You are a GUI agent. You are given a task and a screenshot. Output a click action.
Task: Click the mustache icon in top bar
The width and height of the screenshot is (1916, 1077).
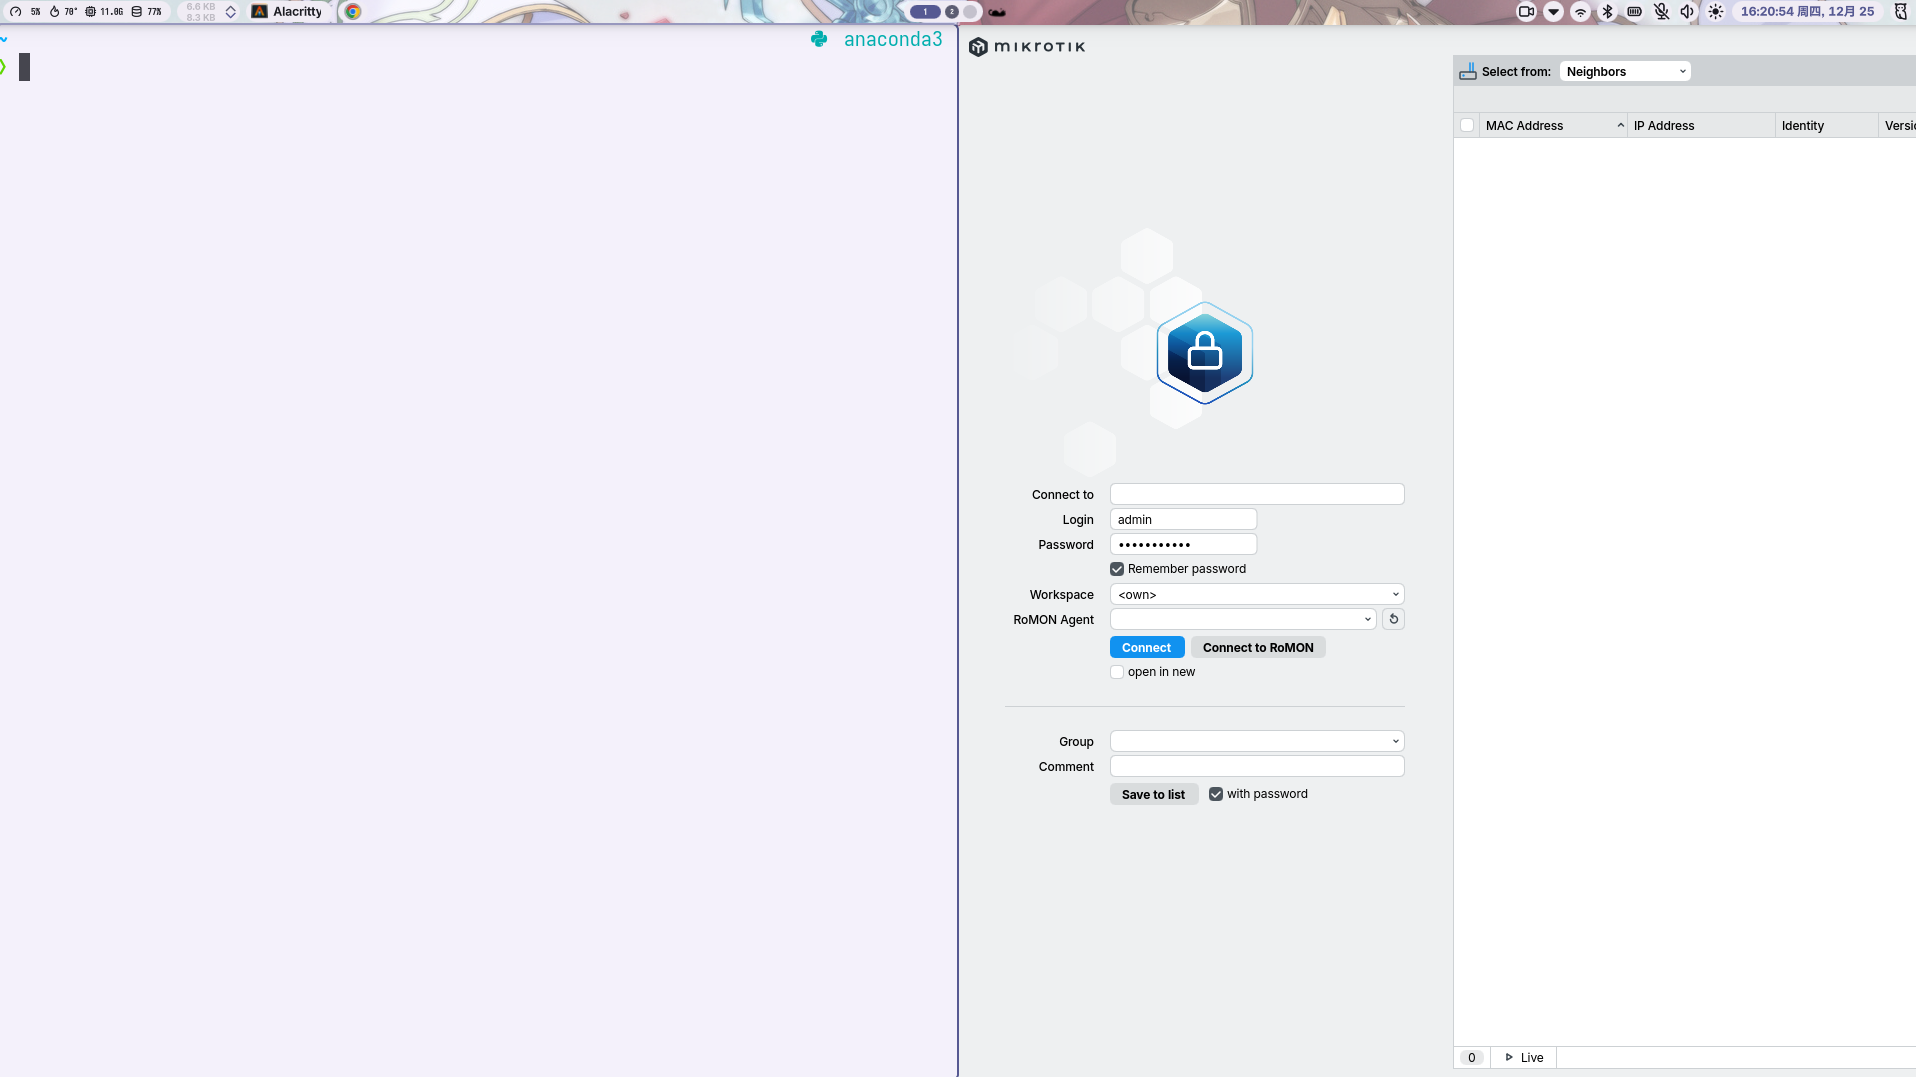point(997,12)
